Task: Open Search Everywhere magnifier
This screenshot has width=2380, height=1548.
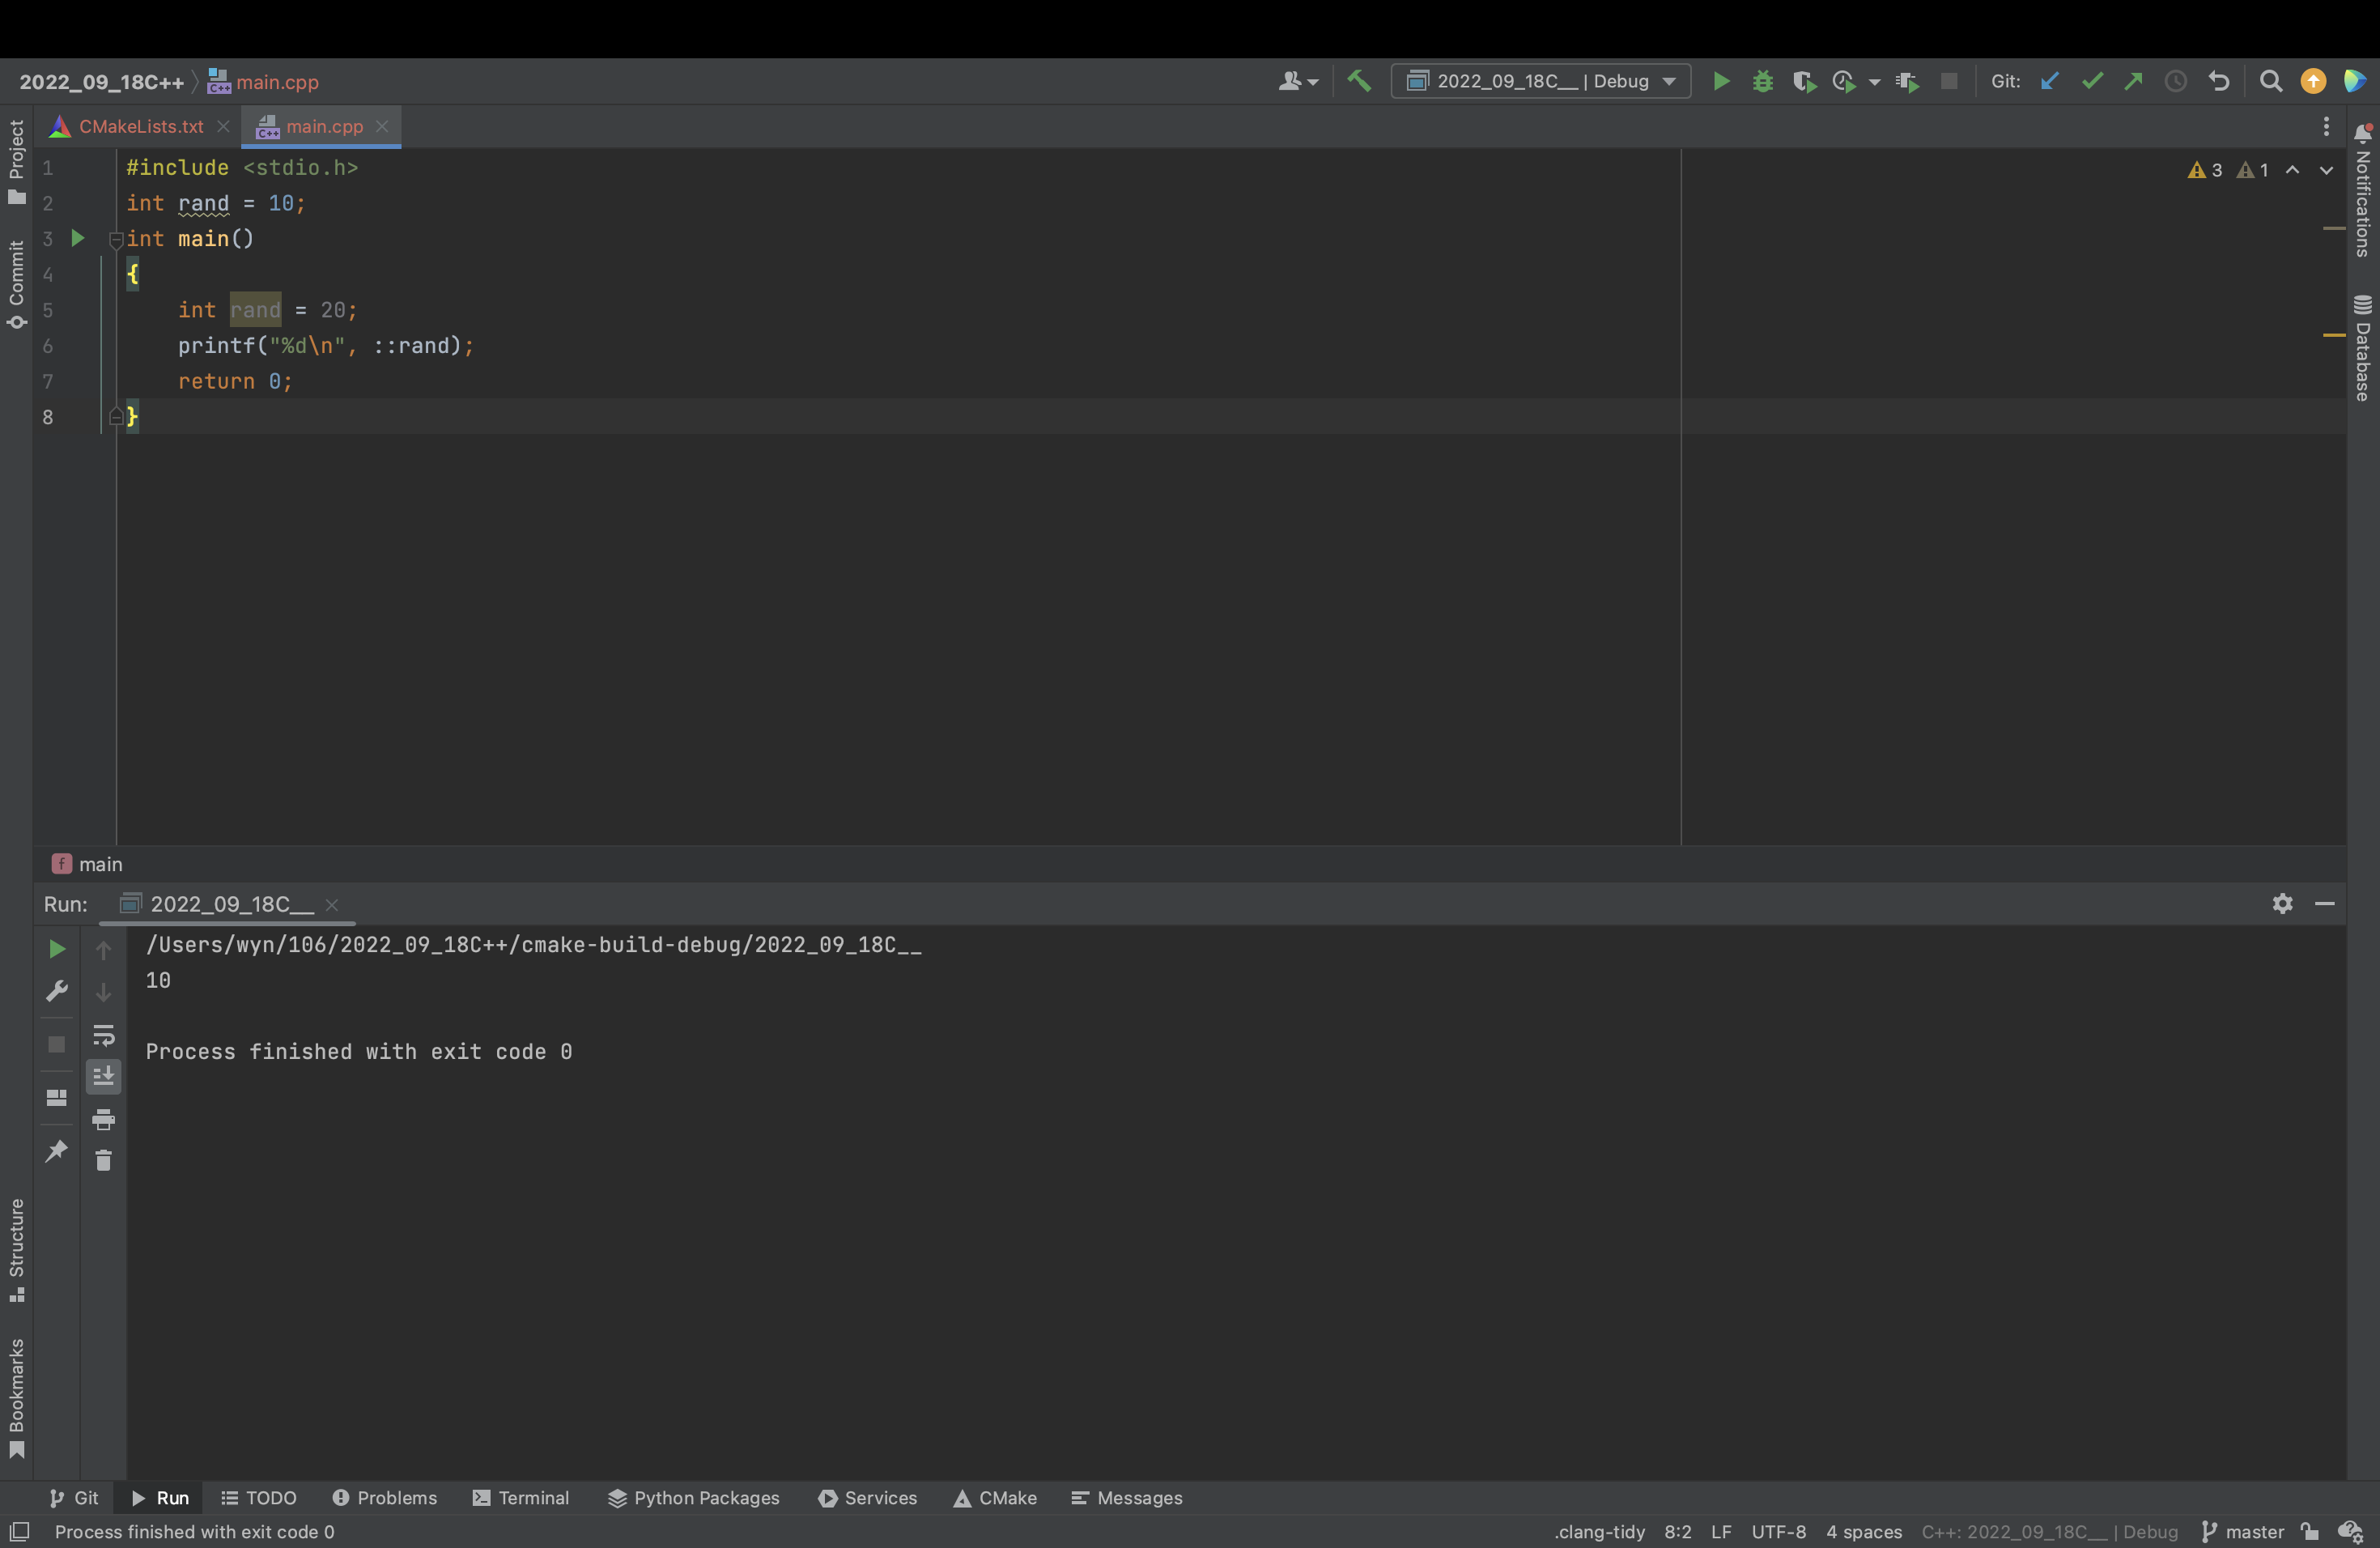Action: click(2271, 81)
